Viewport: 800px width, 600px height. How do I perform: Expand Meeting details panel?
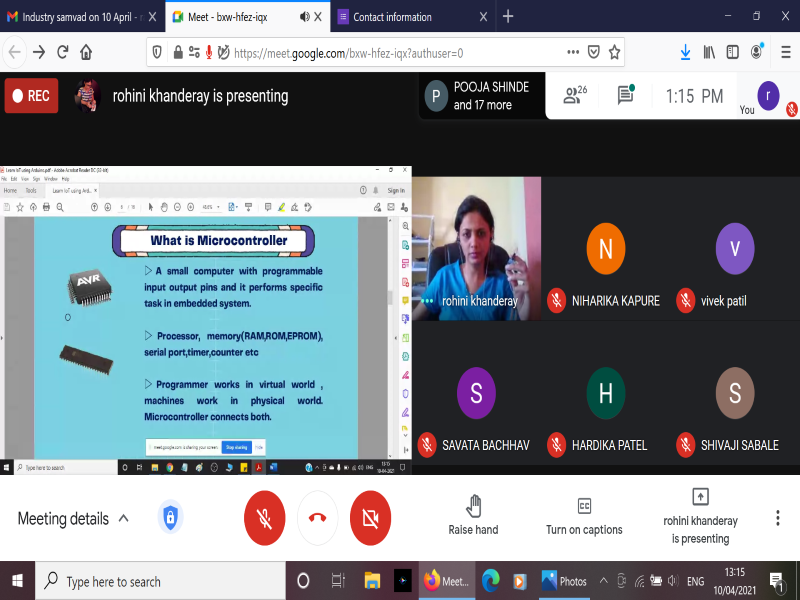tap(73, 519)
